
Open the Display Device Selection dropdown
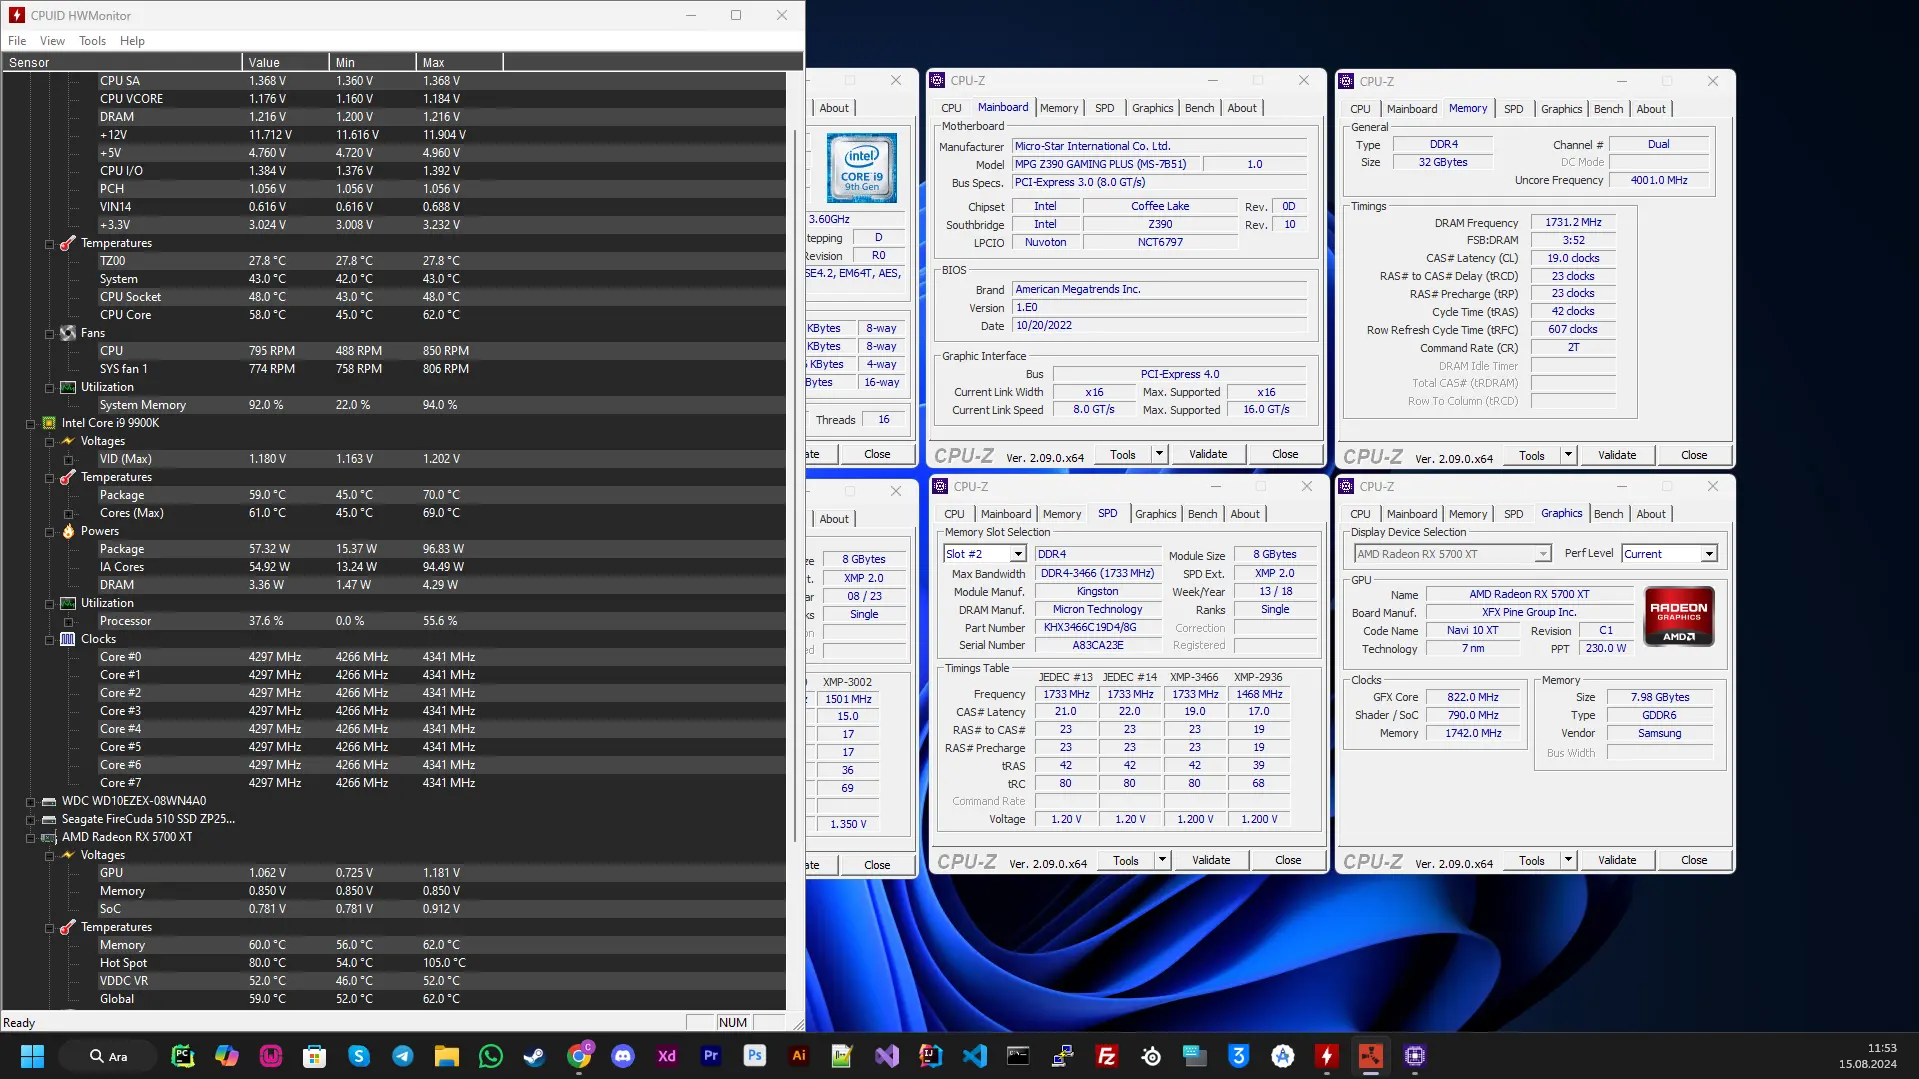coord(1543,554)
